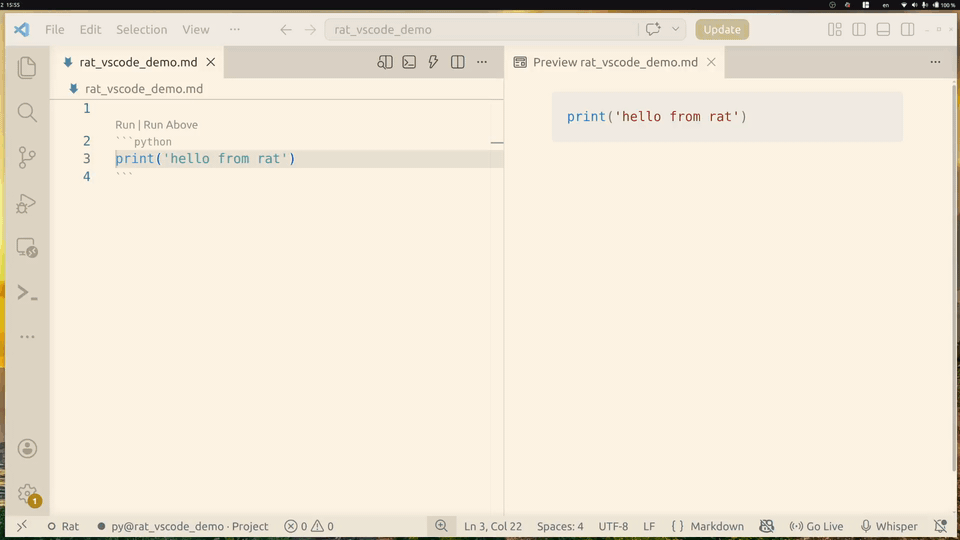960x540 pixels.
Task: Open the Source Control view
Action: (x=27, y=157)
